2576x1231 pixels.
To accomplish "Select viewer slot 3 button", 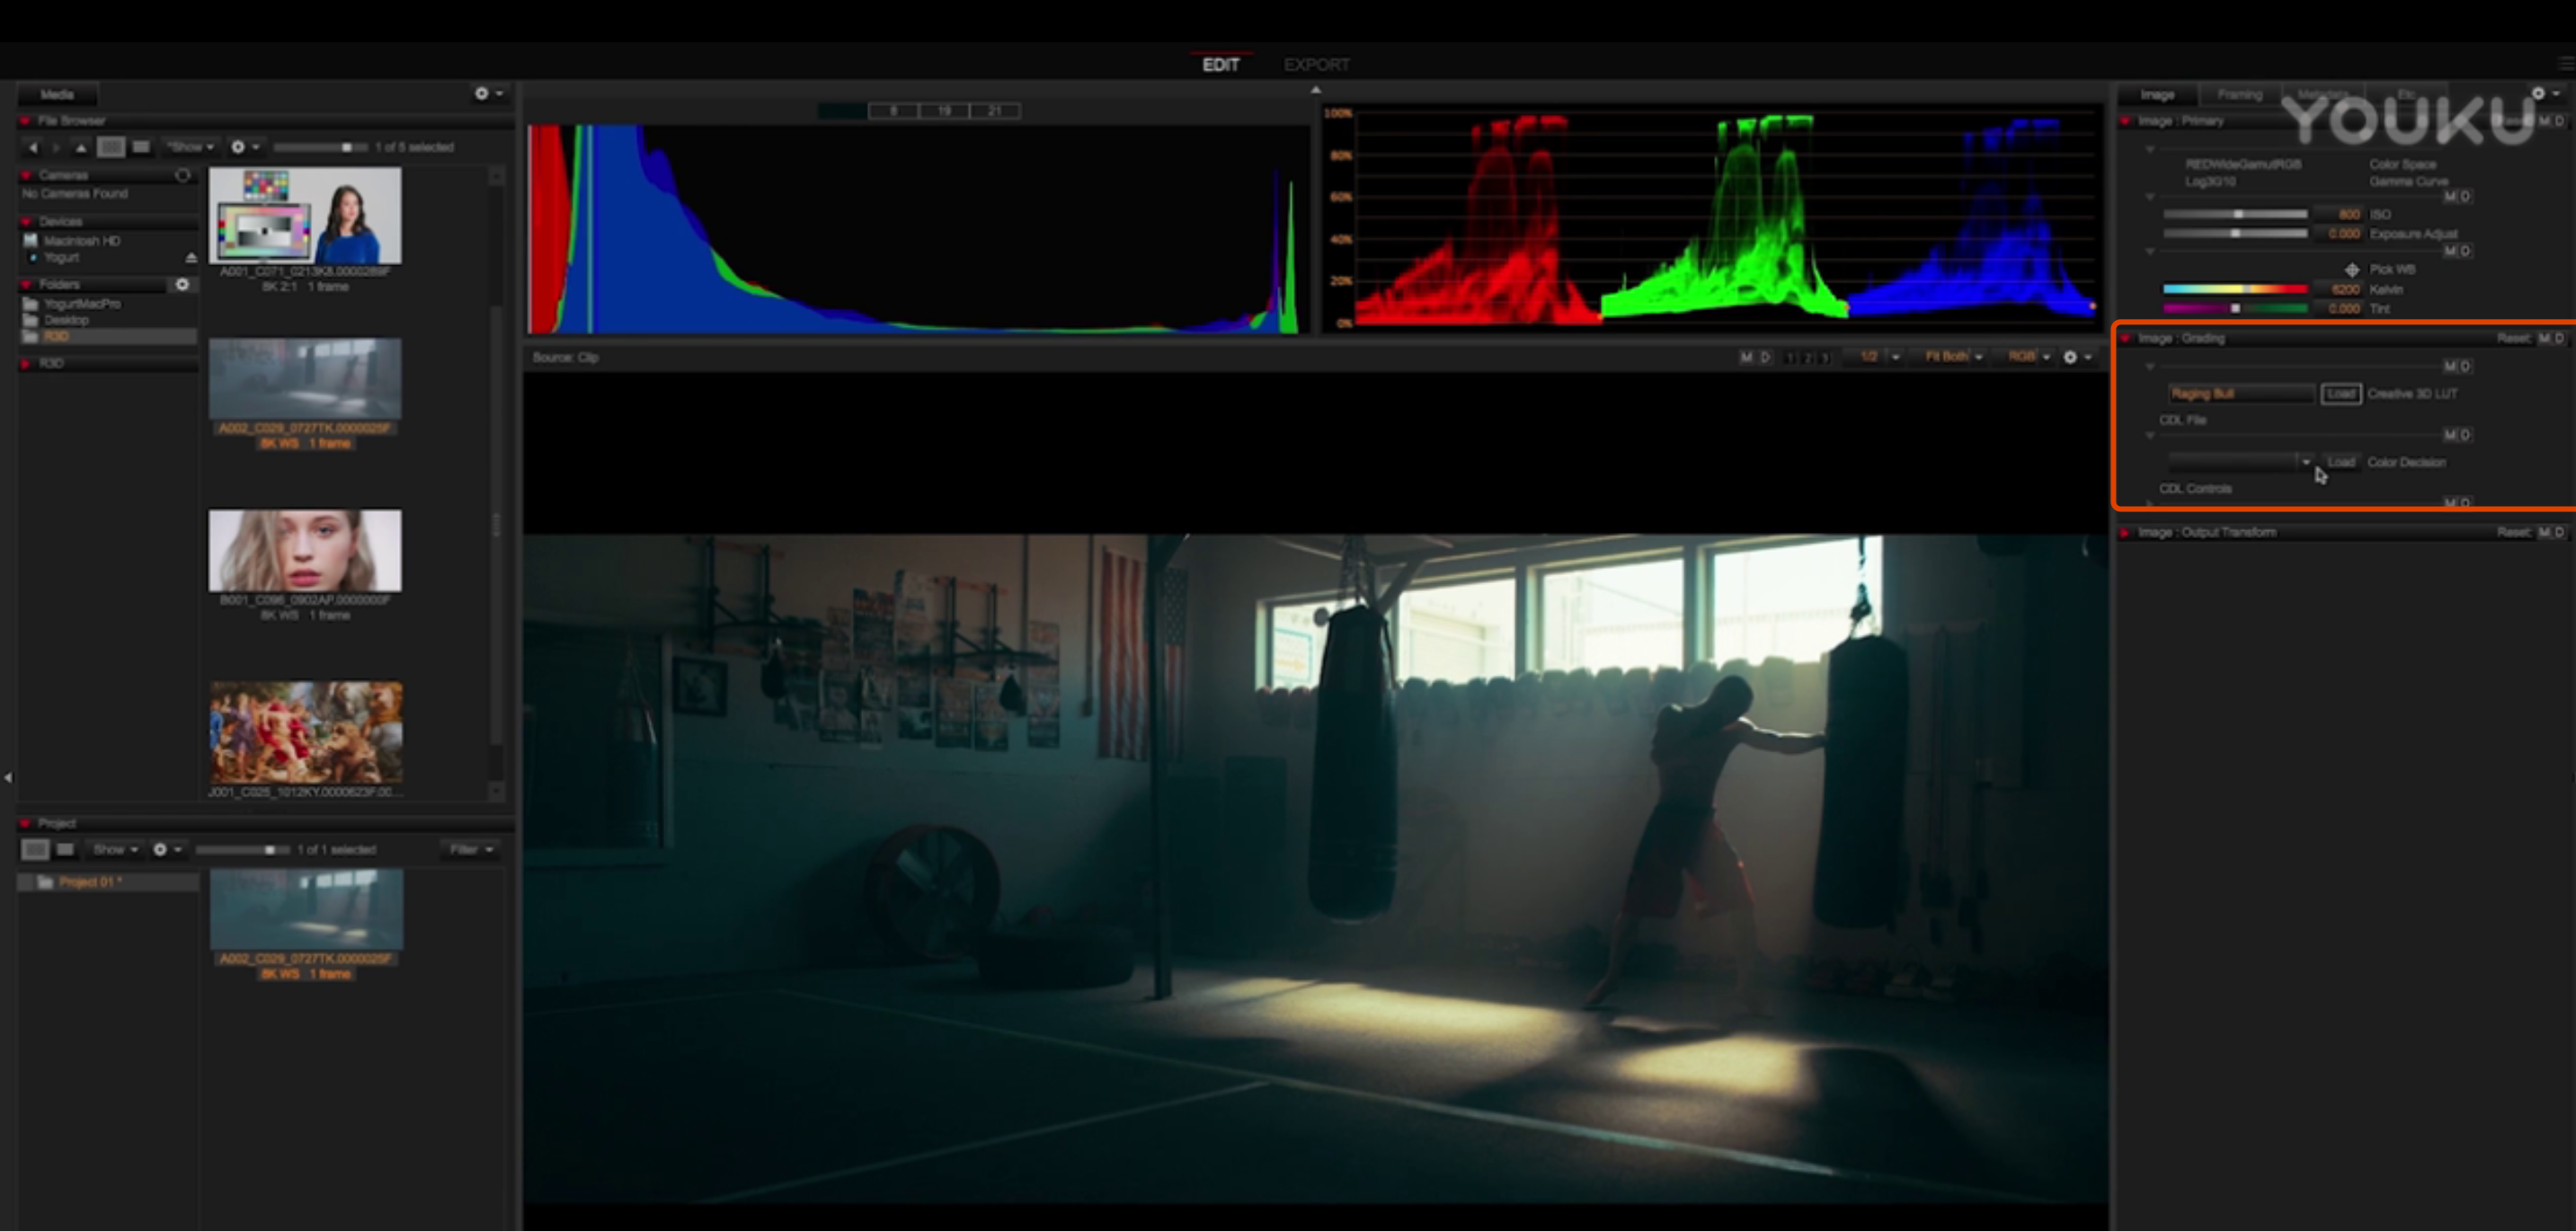I will tap(1824, 358).
